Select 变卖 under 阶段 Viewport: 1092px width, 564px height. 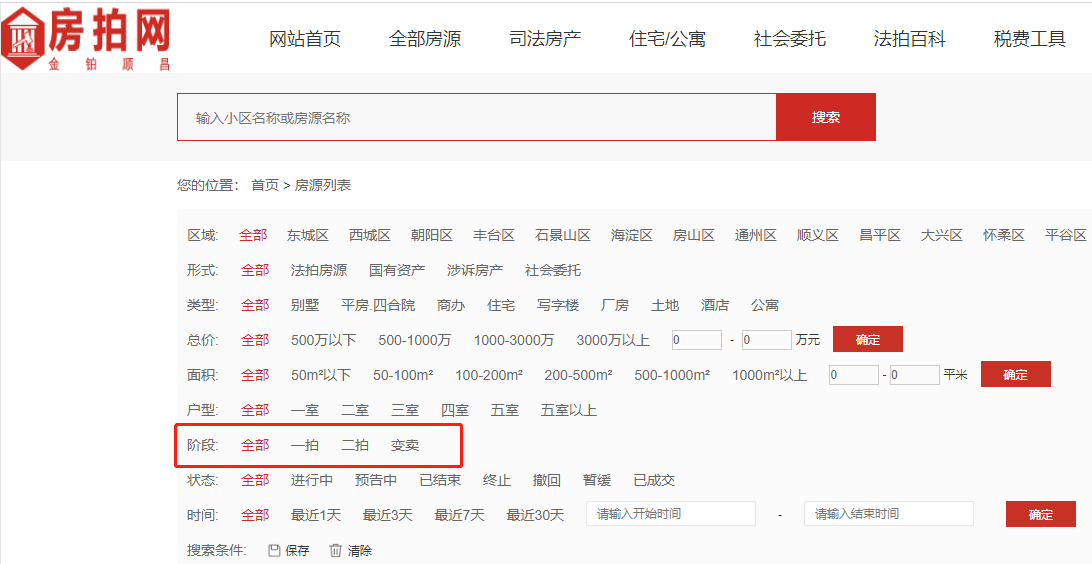click(x=405, y=445)
